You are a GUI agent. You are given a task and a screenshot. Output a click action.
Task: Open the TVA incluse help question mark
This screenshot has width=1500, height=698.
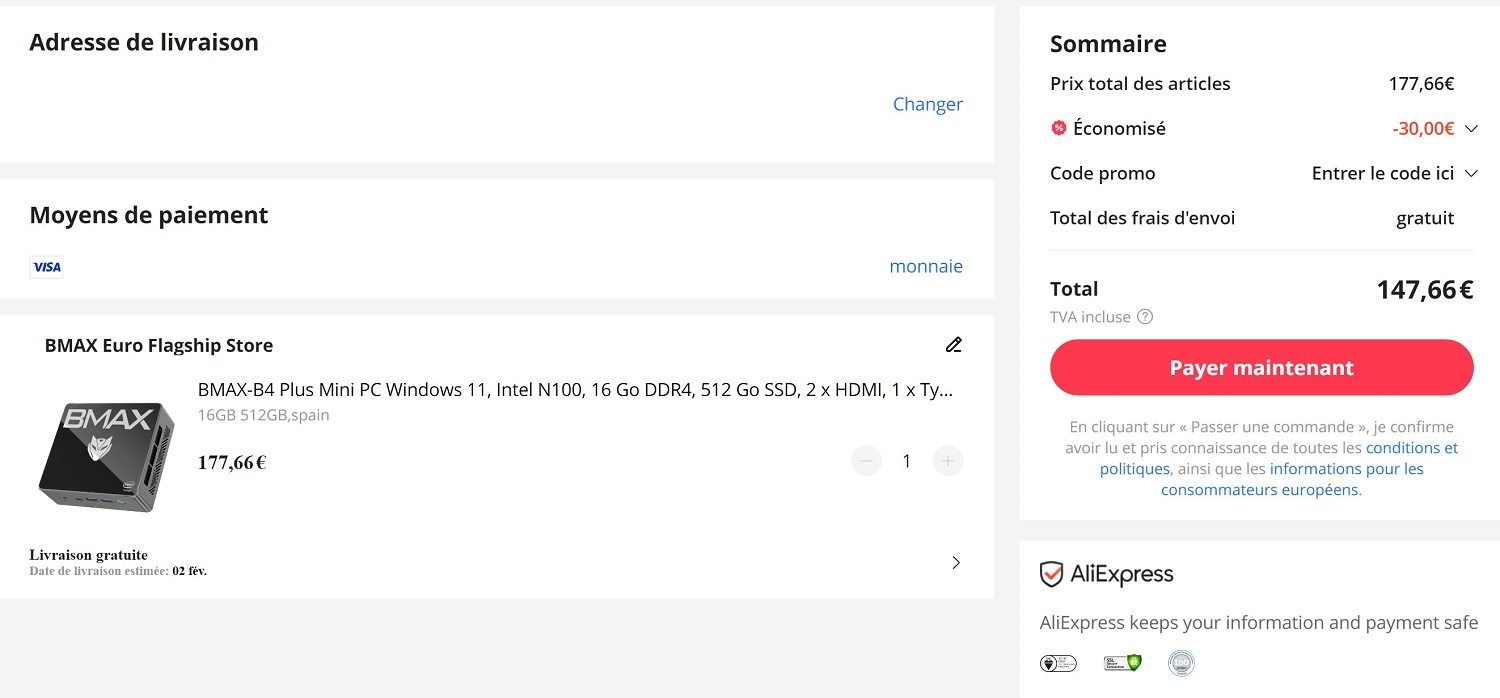click(1145, 317)
